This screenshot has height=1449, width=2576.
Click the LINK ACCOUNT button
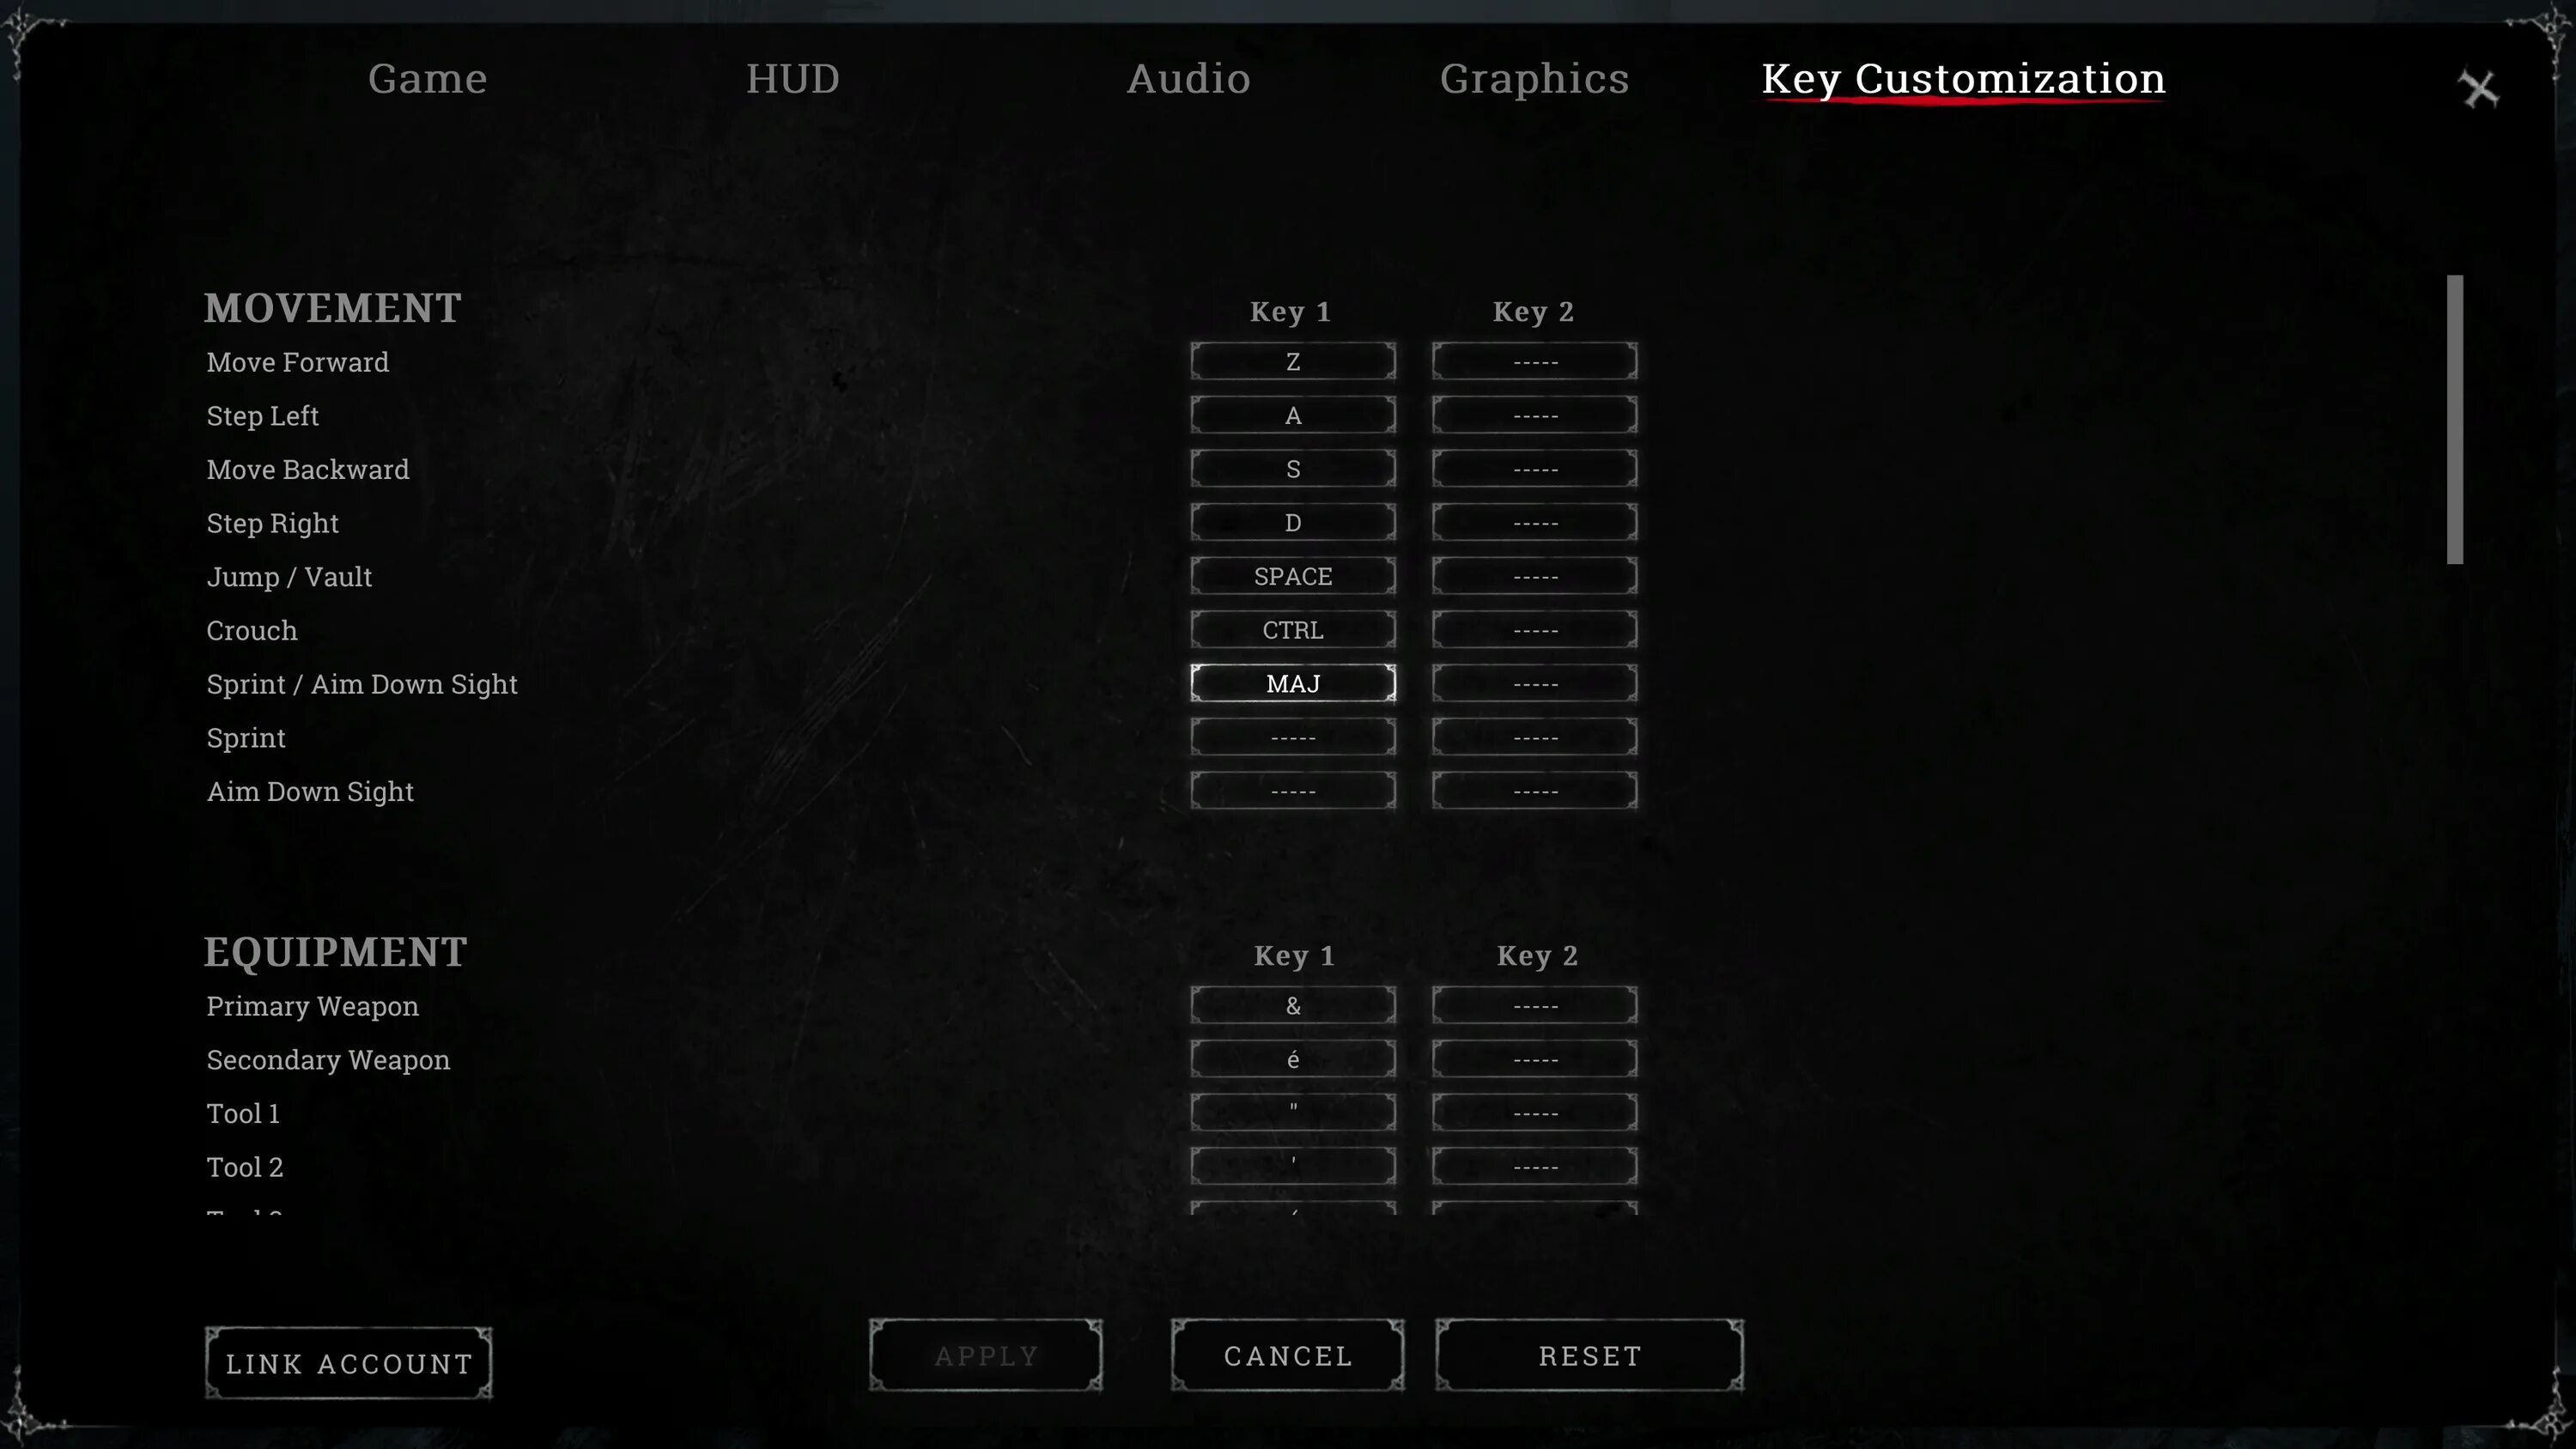point(349,1362)
